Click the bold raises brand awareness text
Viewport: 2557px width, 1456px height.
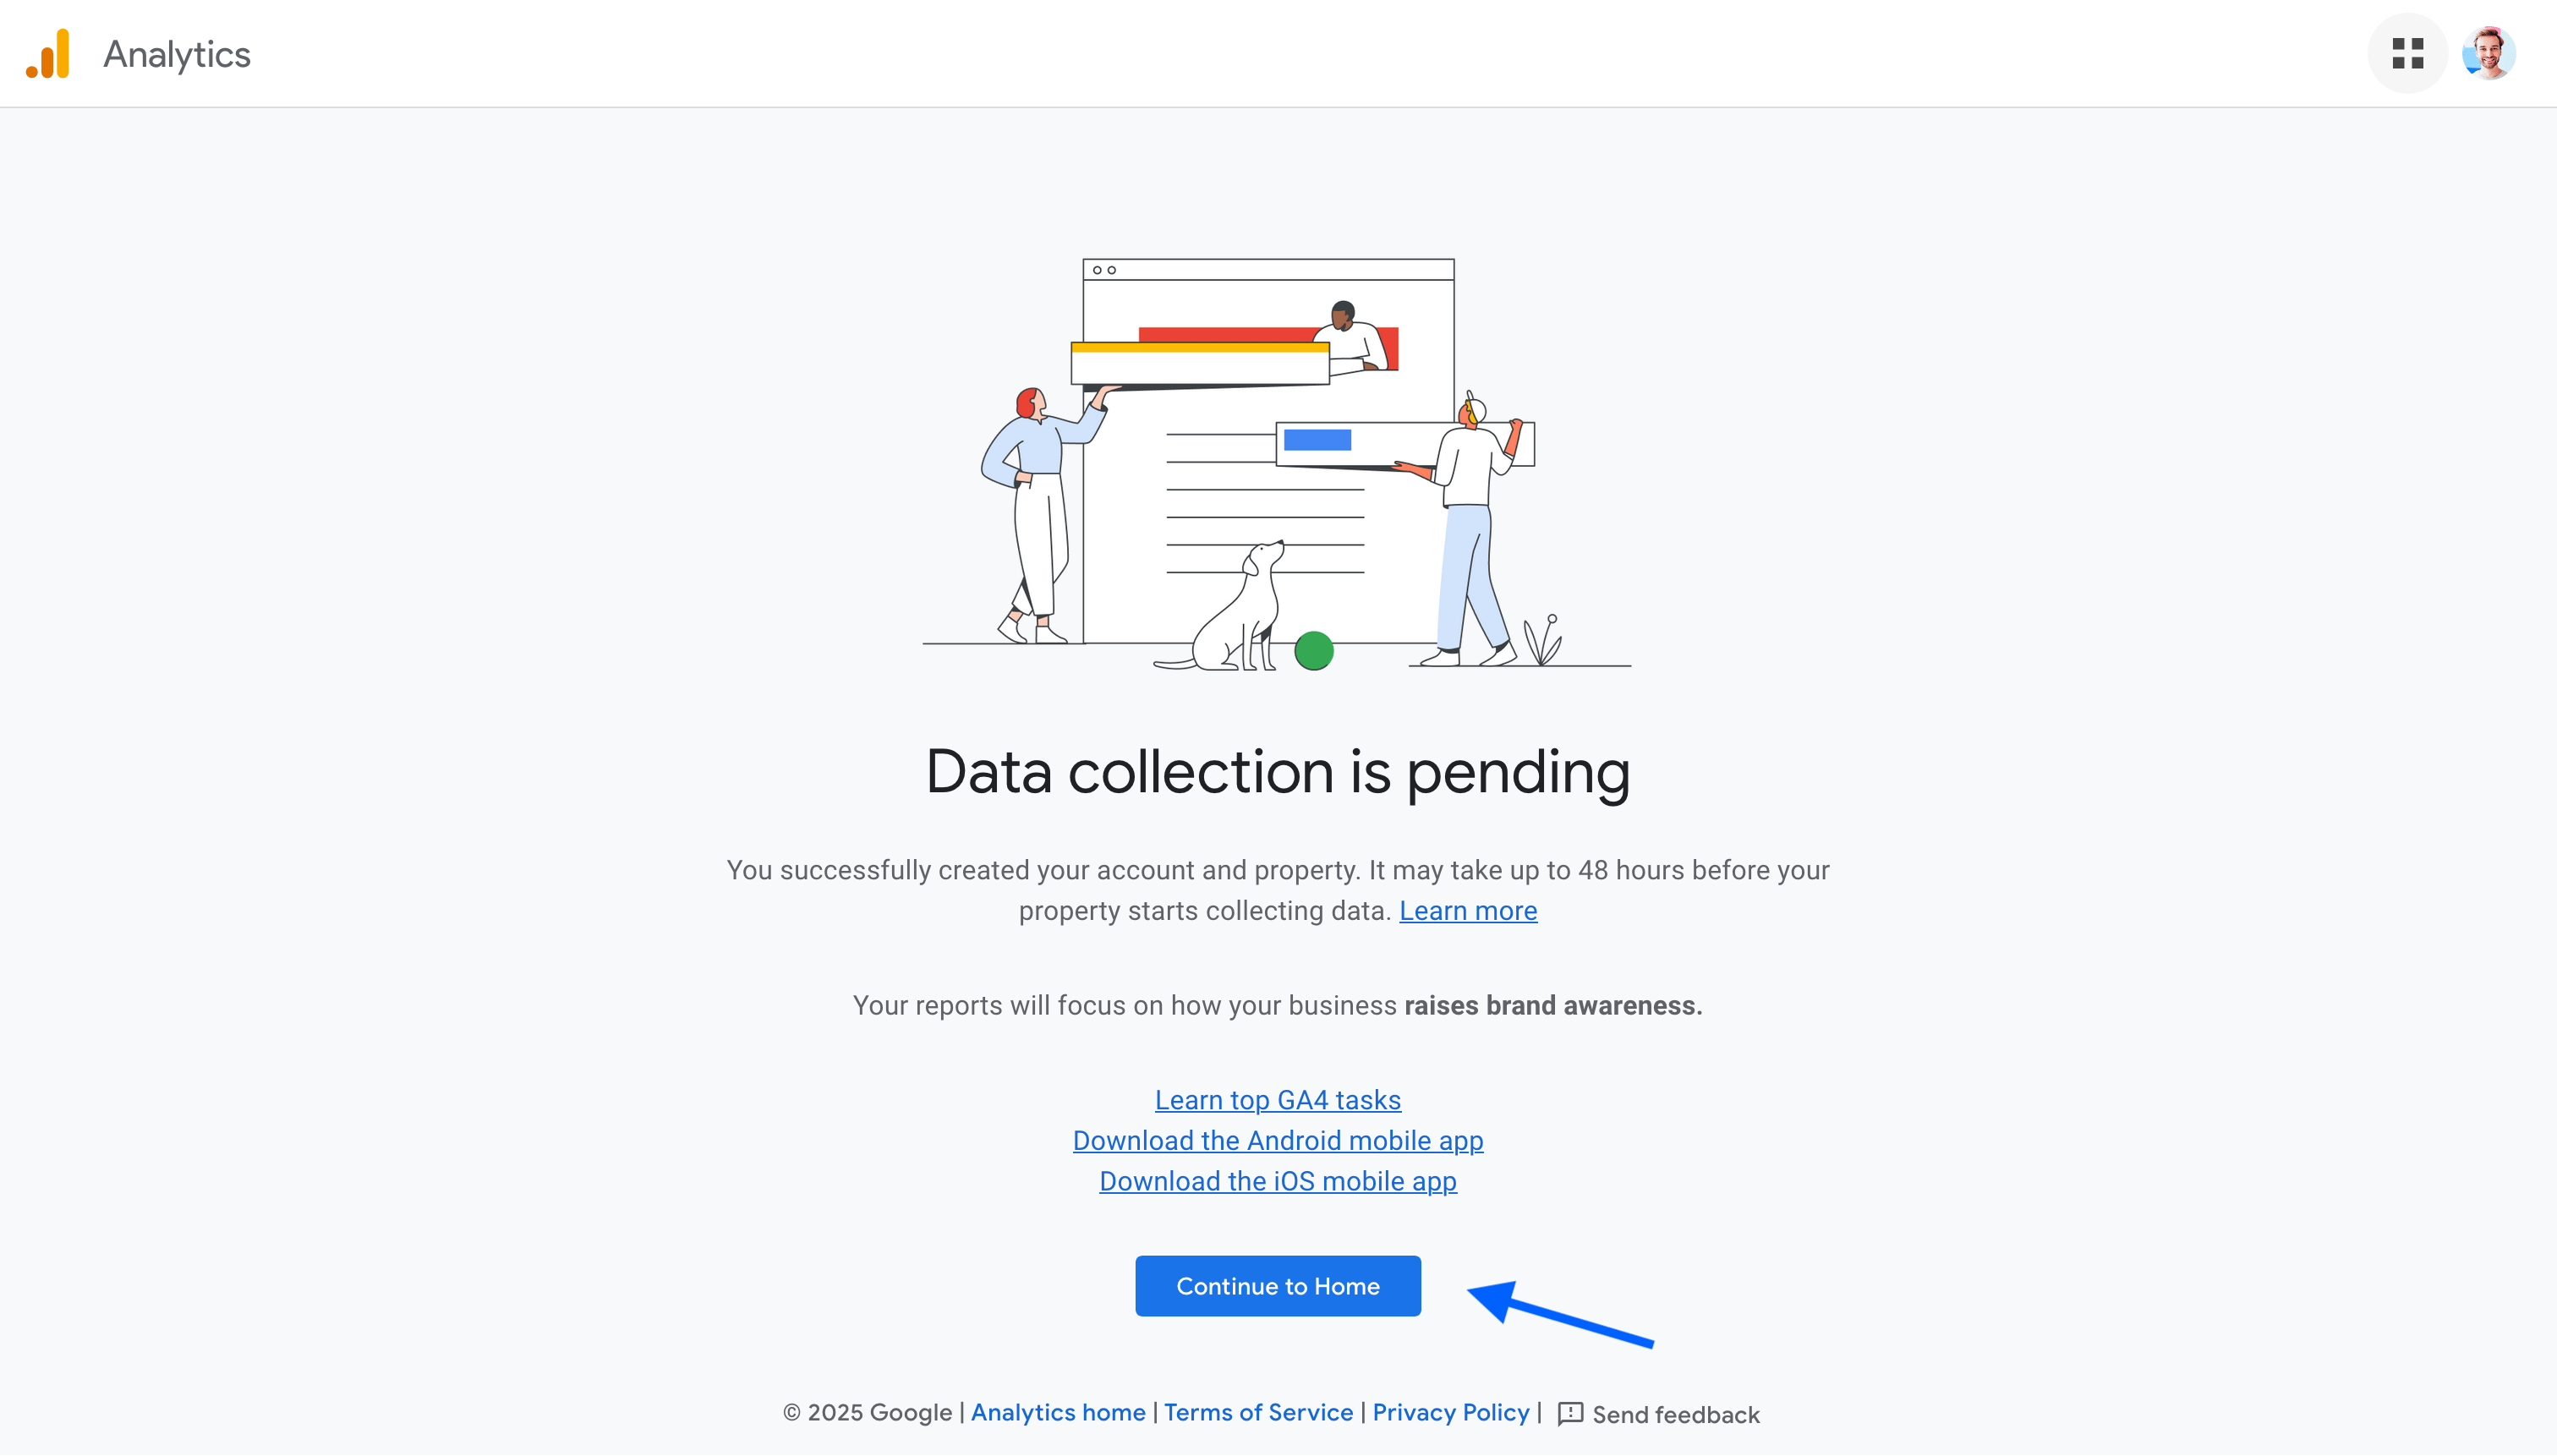(1552, 1006)
